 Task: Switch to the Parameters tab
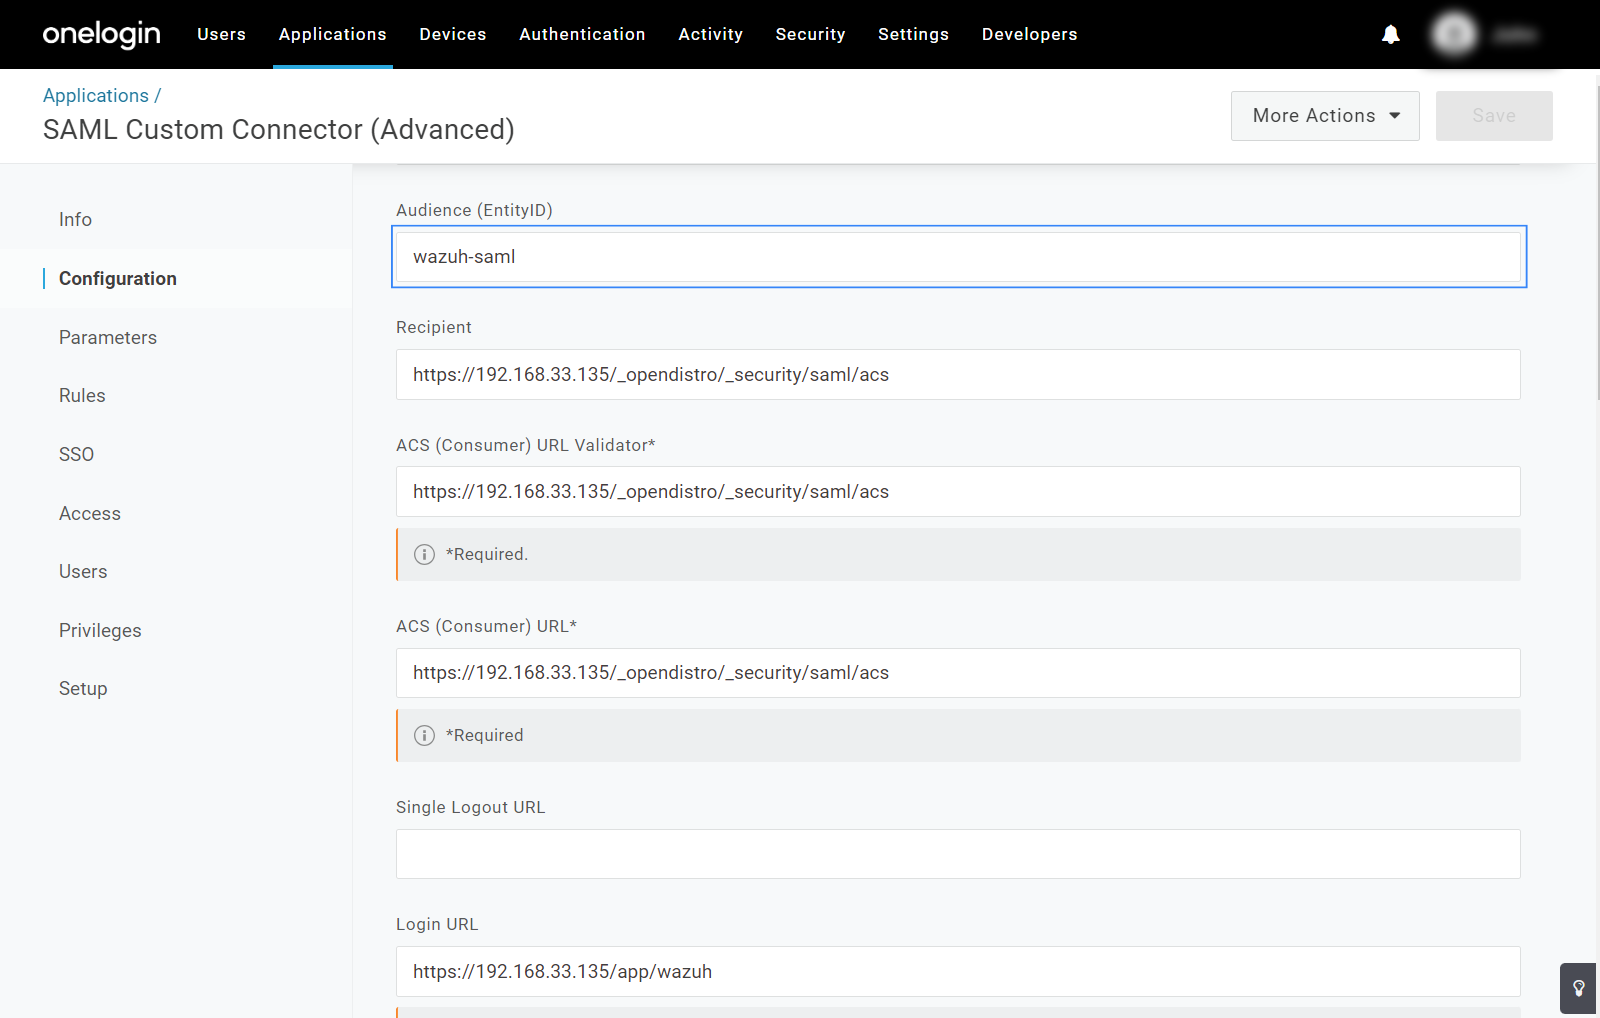coord(108,338)
